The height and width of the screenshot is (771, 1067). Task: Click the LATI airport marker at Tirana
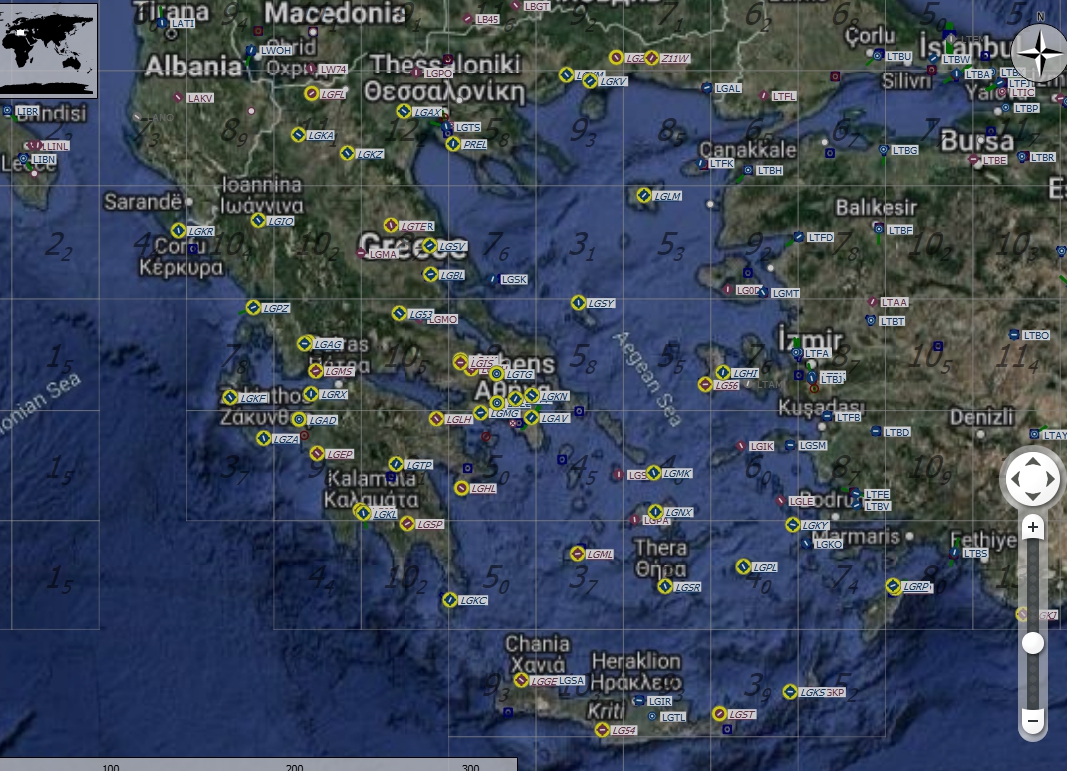(x=162, y=22)
